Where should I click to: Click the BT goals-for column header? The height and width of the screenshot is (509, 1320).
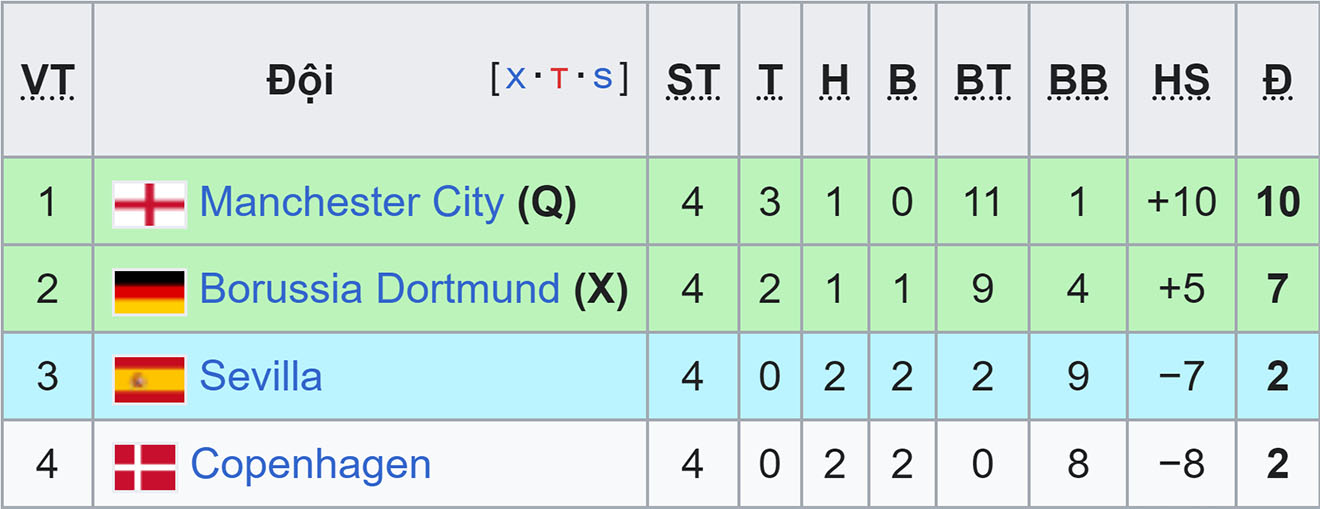pyautogui.click(x=982, y=81)
